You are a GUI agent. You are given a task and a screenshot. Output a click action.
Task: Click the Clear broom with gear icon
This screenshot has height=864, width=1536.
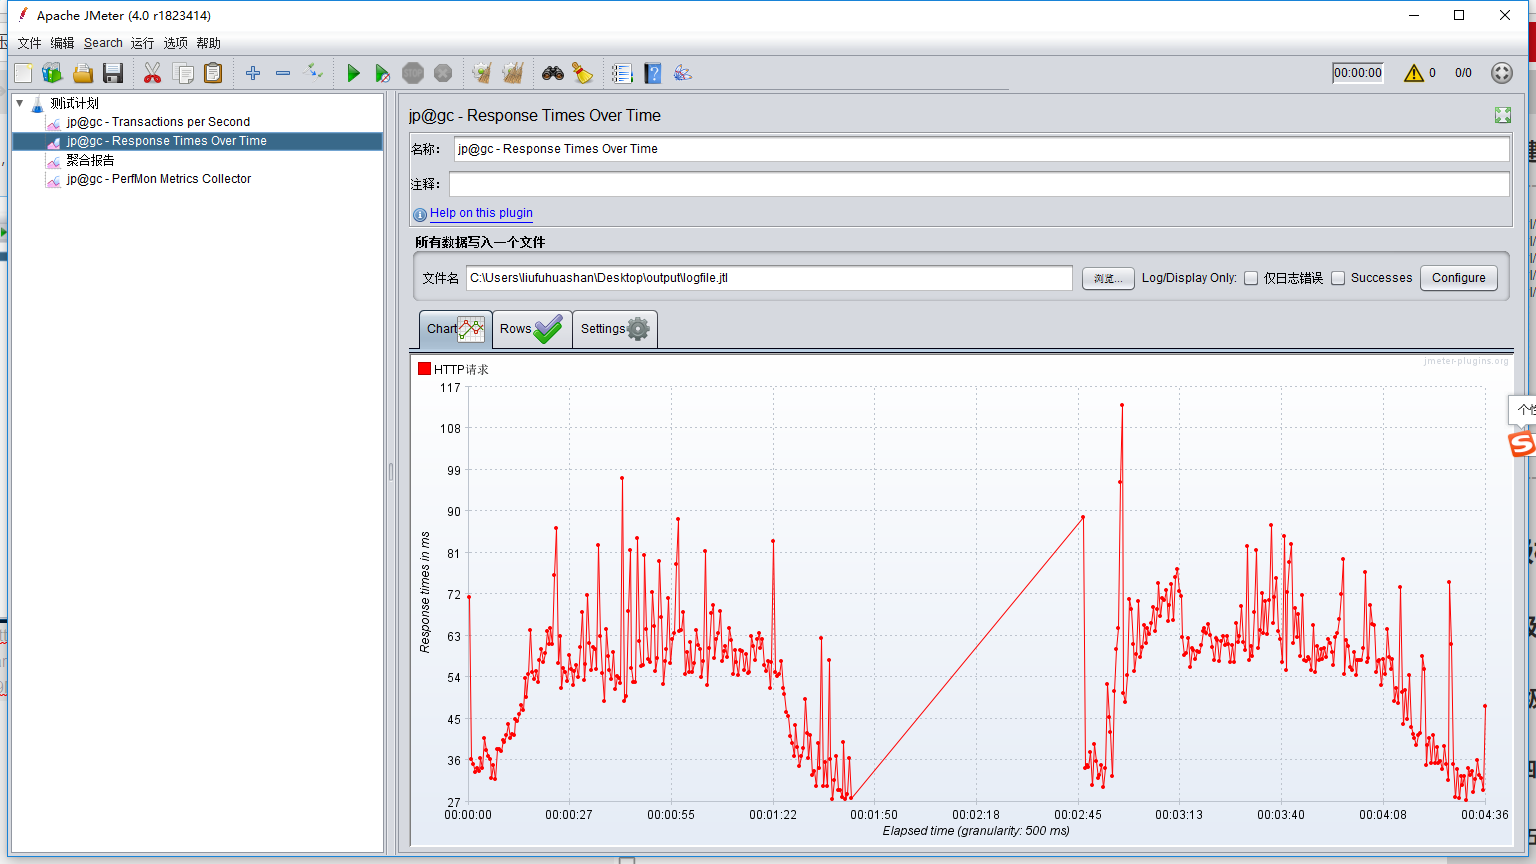pyautogui.click(x=482, y=73)
